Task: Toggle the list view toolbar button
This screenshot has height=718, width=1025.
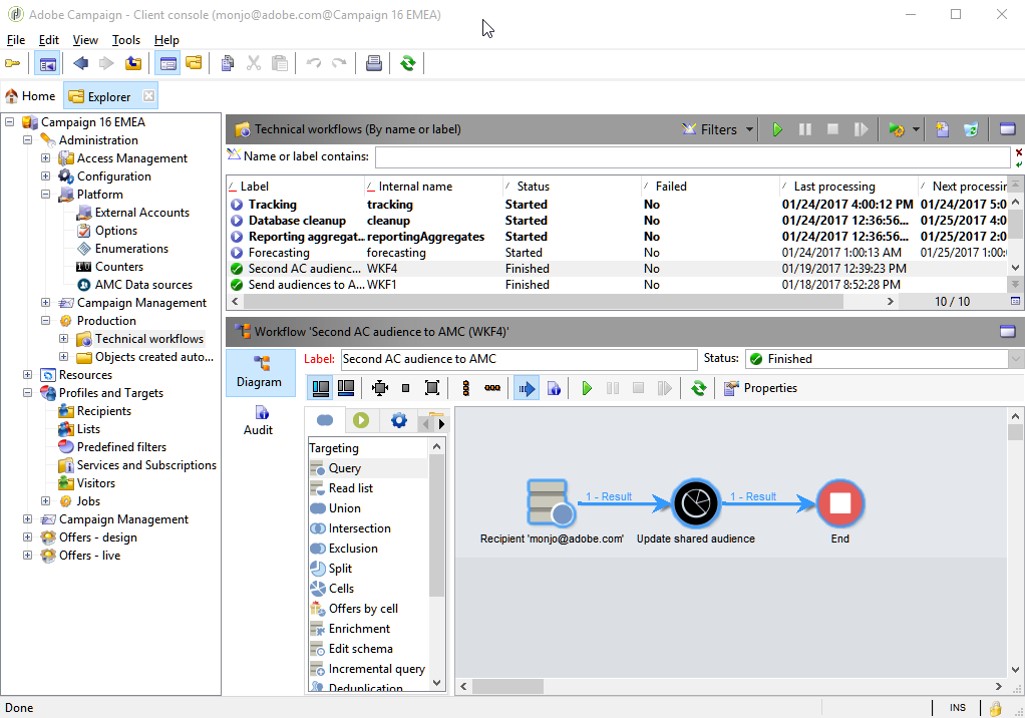Action: click(168, 63)
